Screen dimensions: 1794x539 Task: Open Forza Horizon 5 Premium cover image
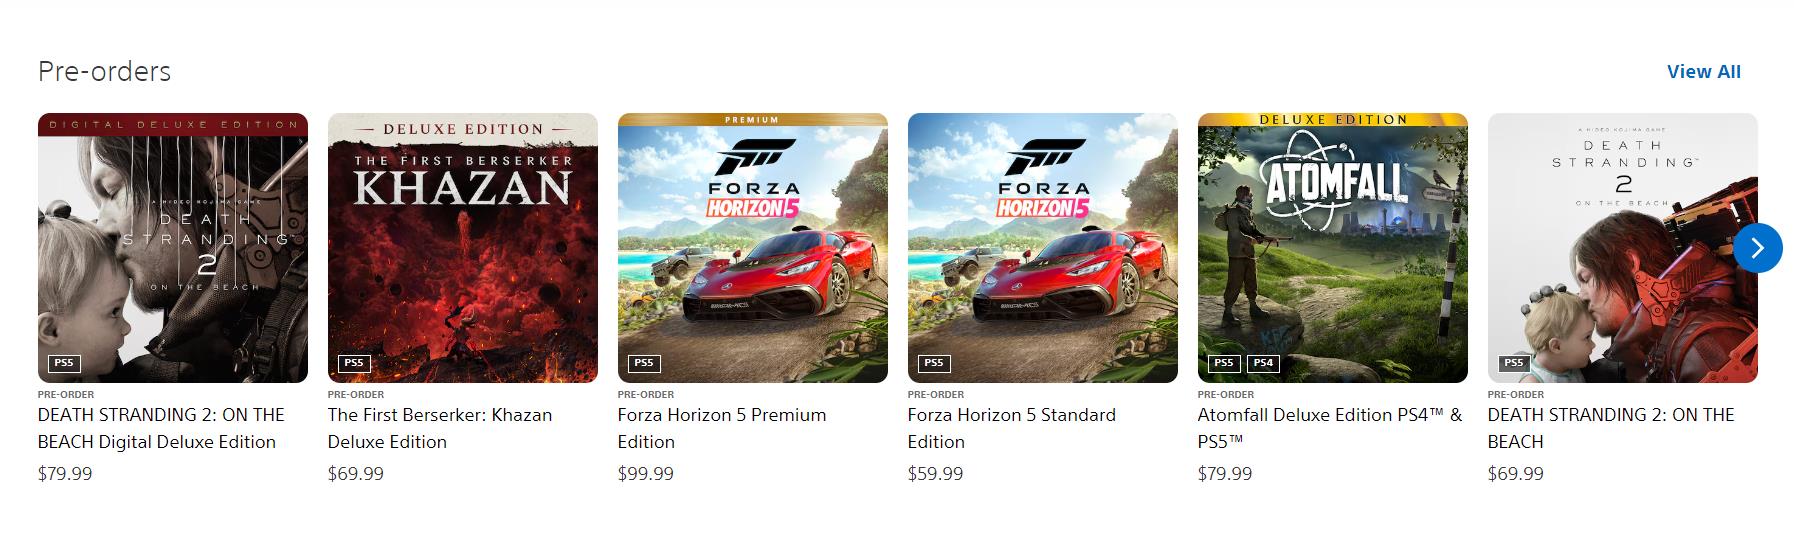(753, 247)
